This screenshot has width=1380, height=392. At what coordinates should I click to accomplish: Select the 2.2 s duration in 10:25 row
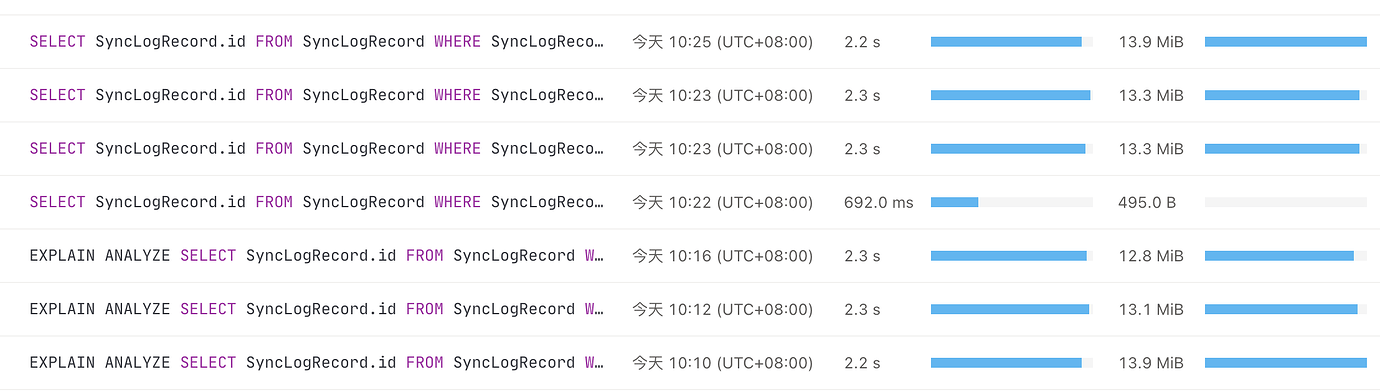point(862,42)
